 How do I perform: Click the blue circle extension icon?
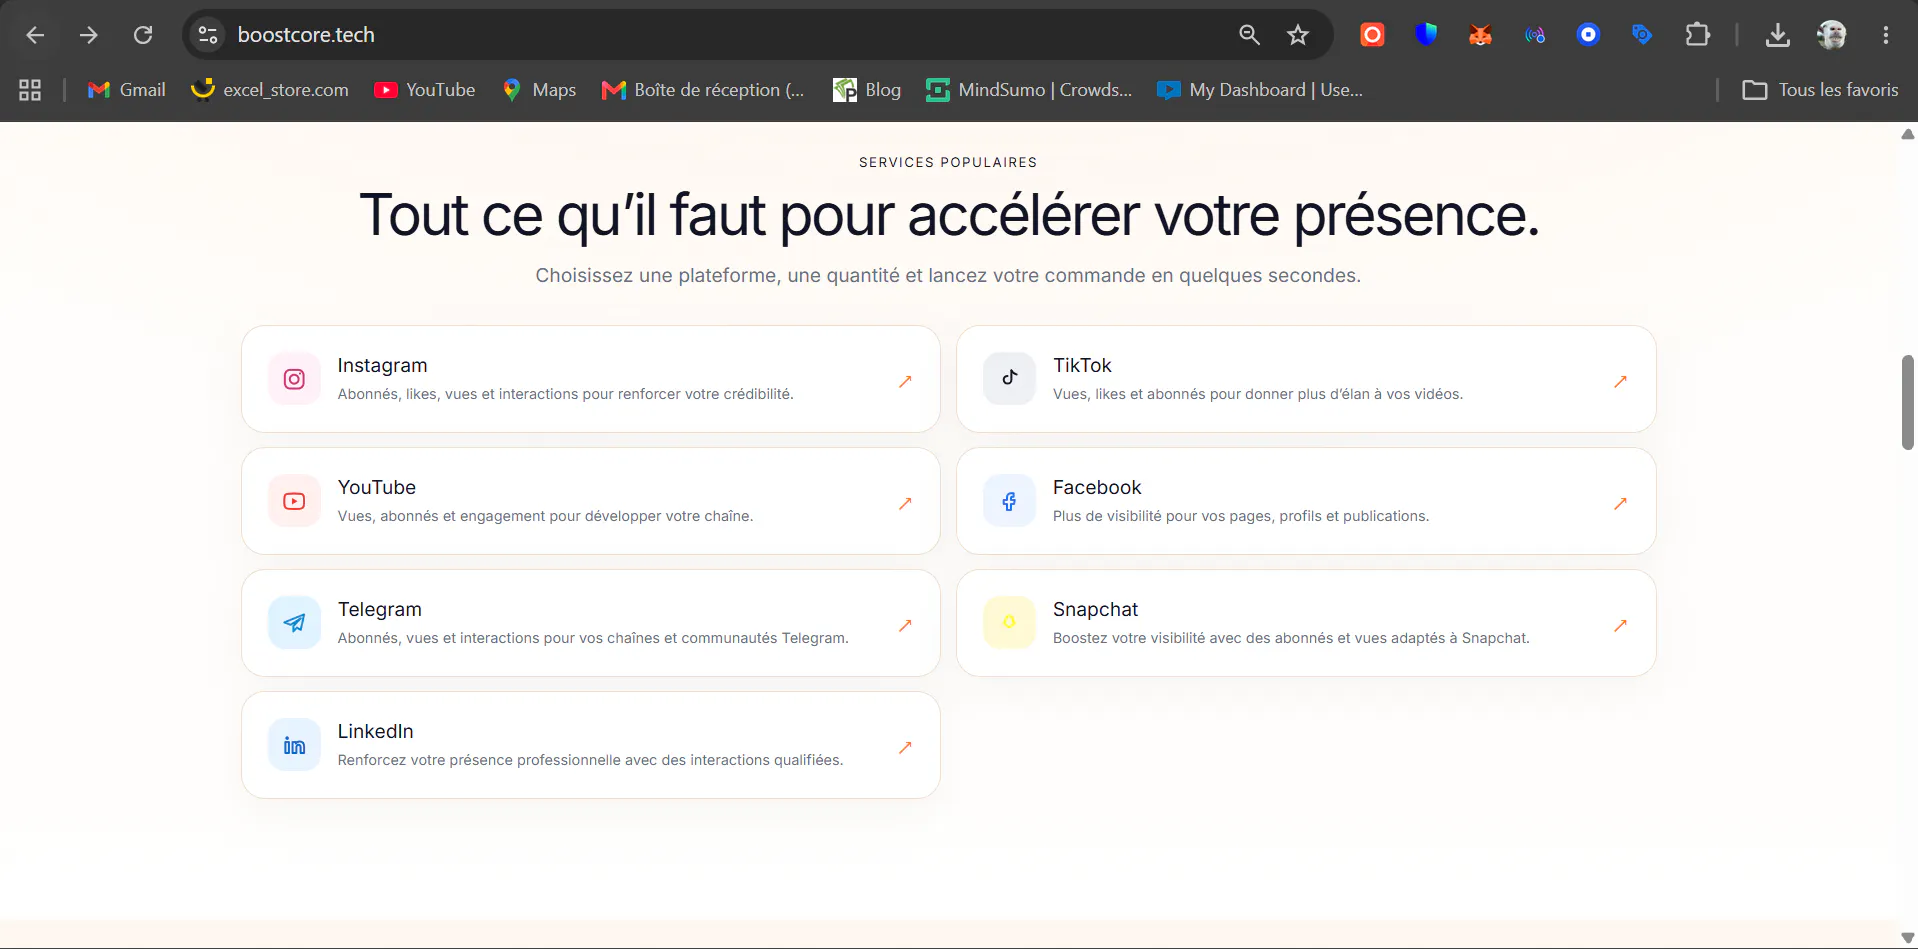(1588, 35)
